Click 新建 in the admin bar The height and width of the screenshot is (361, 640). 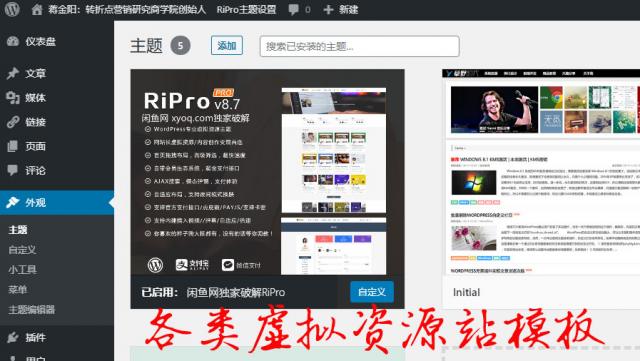348,9
